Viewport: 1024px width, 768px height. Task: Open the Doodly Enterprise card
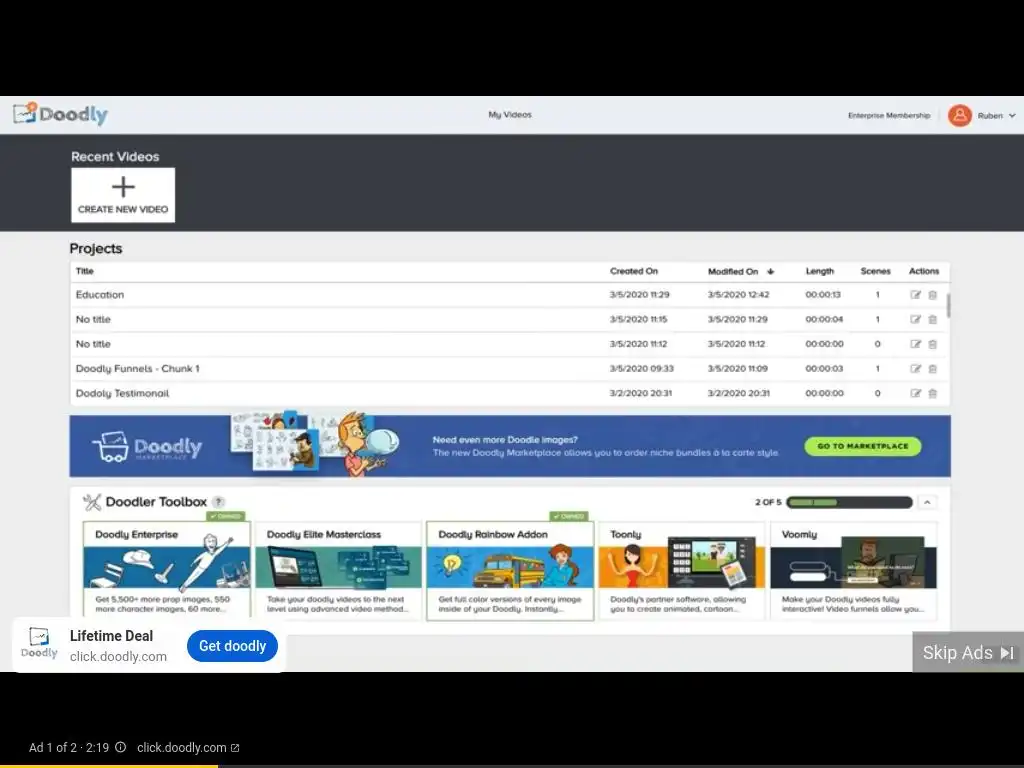[x=167, y=570]
